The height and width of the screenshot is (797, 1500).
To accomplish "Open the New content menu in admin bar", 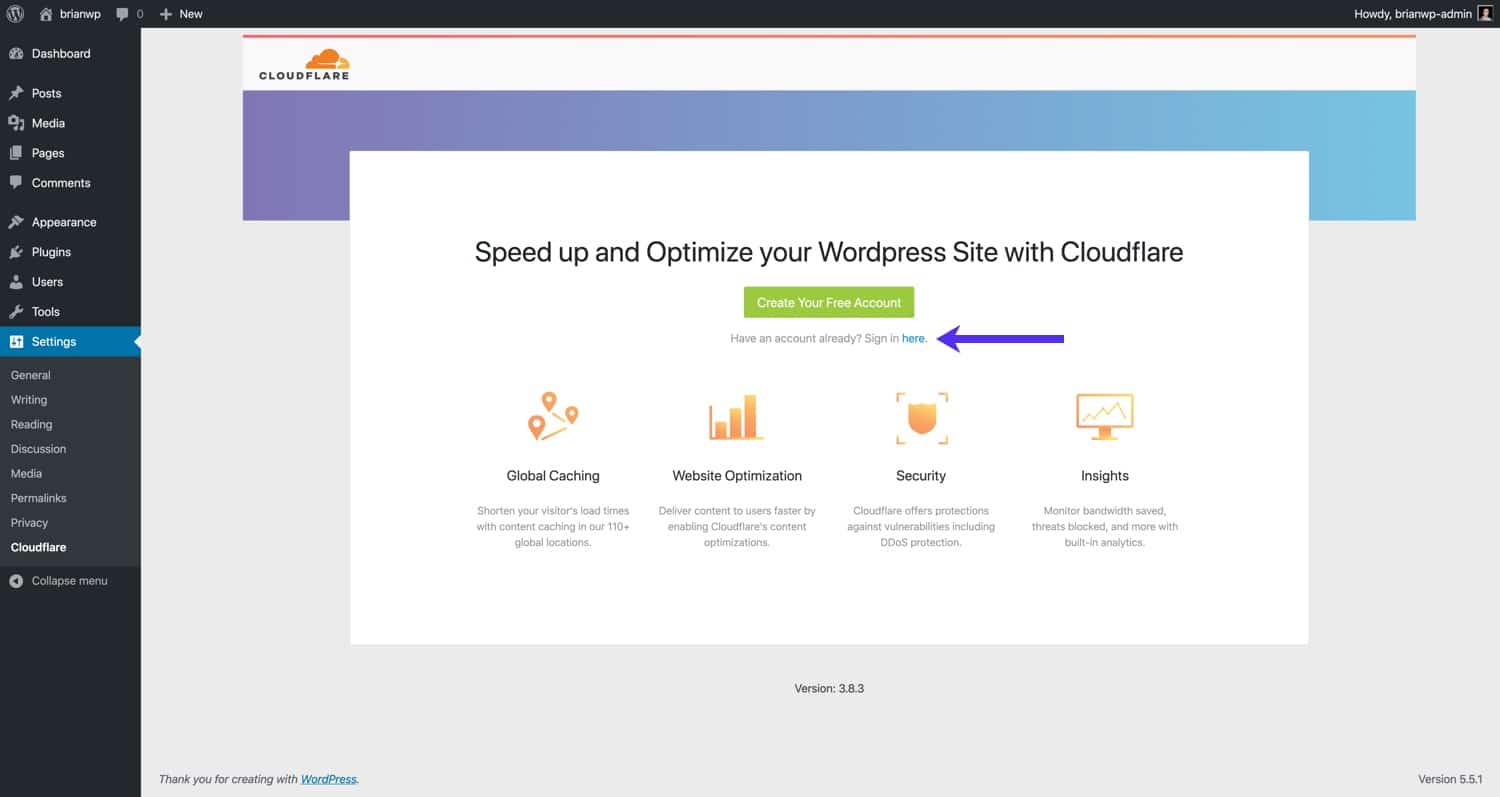I will pyautogui.click(x=180, y=14).
